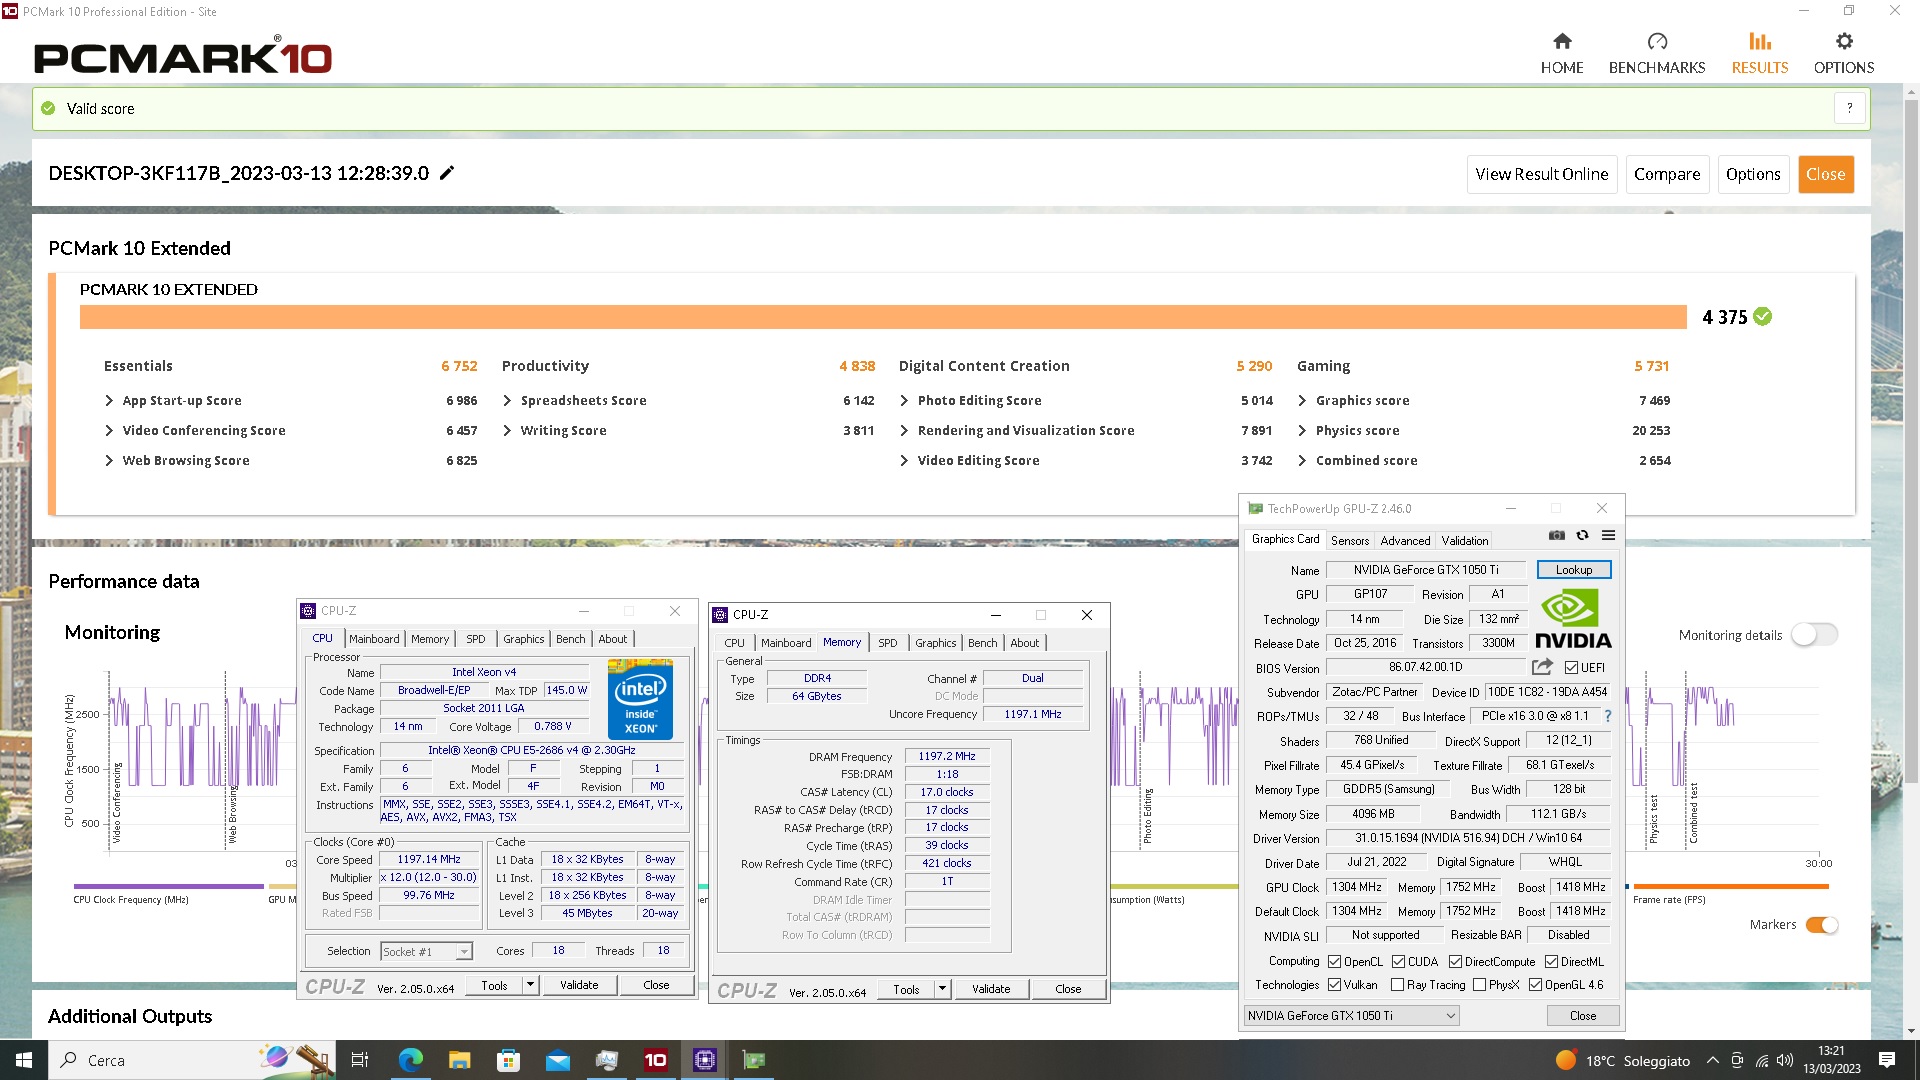The width and height of the screenshot is (1920, 1080).
Task: Toggle Ray Tracing checkbox in GPU-Z
Action: (1397, 985)
